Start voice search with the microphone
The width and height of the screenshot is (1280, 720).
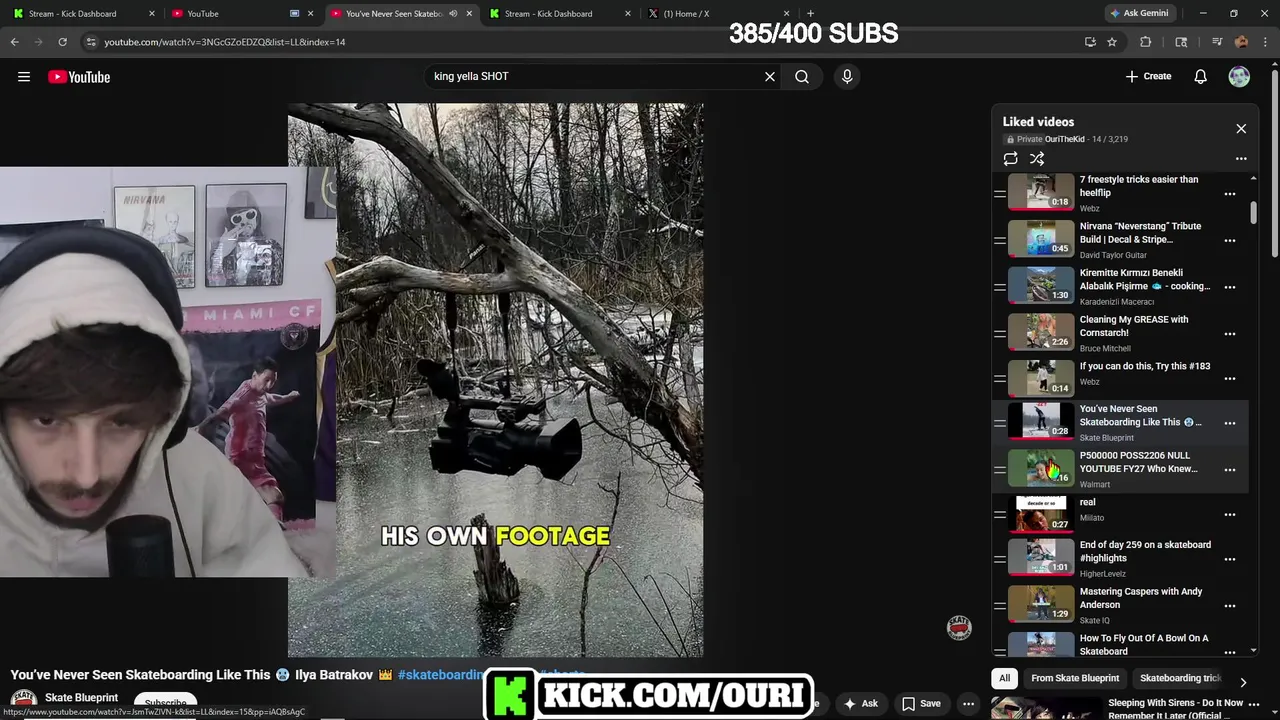coord(847,76)
